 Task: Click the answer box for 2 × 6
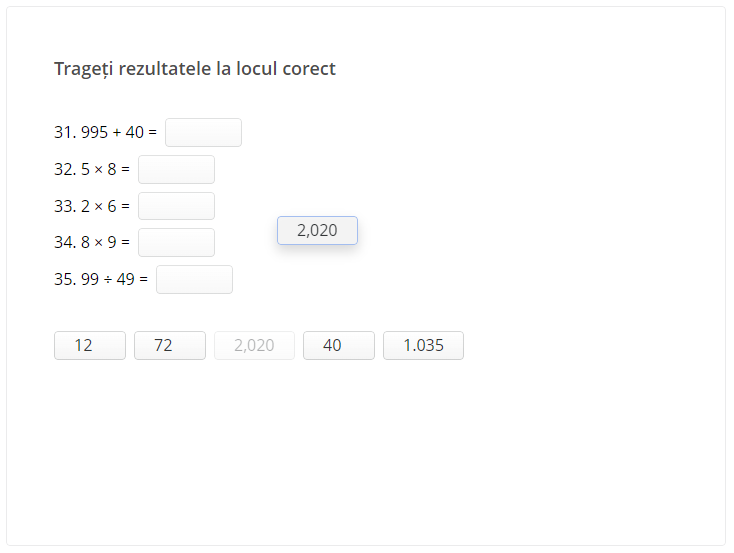(x=176, y=206)
